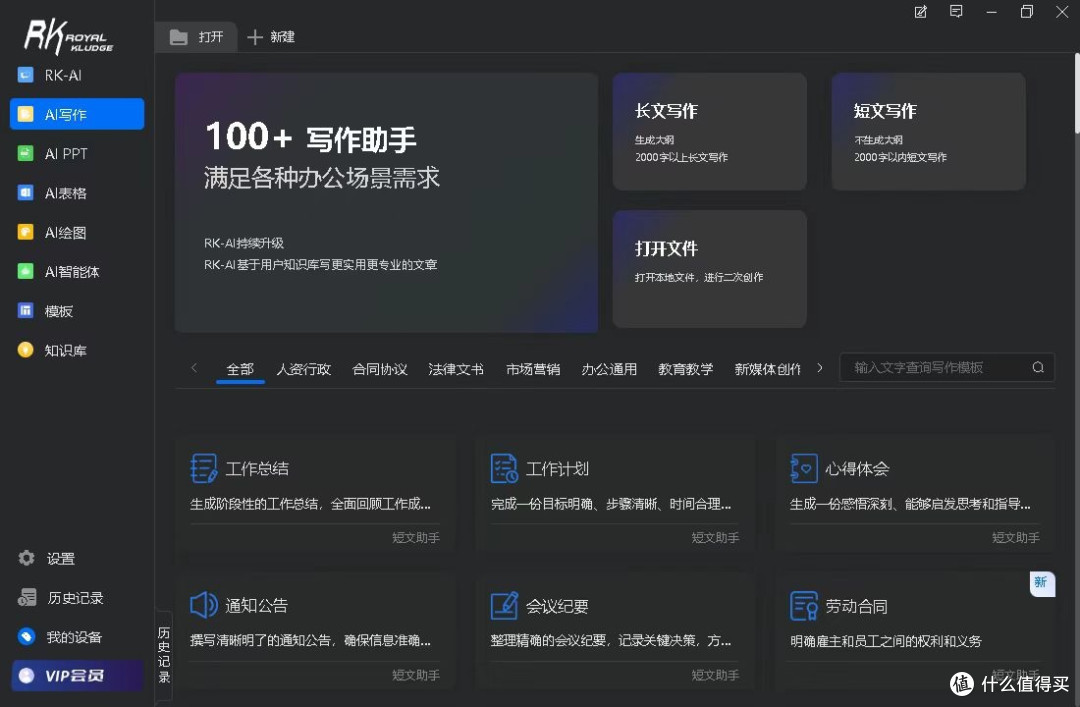Click the 打开 folder tab
The height and width of the screenshot is (707, 1080).
196,37
